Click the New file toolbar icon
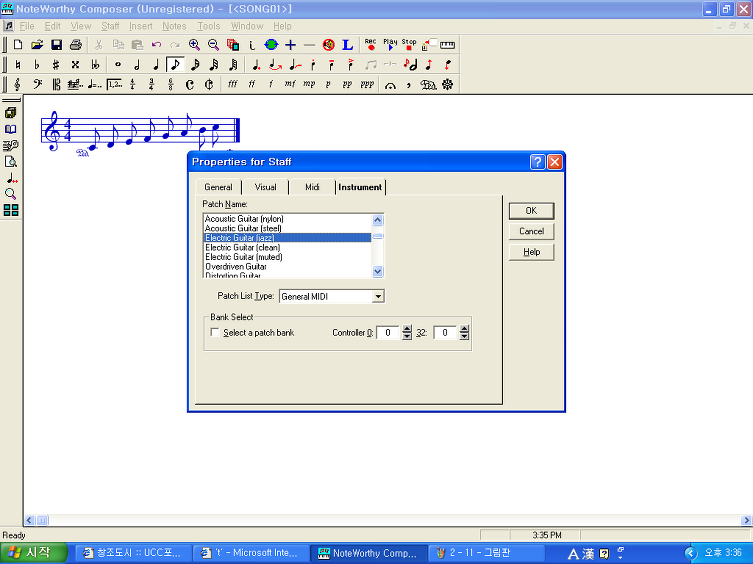Image resolution: width=753 pixels, height=564 pixels. (18, 45)
